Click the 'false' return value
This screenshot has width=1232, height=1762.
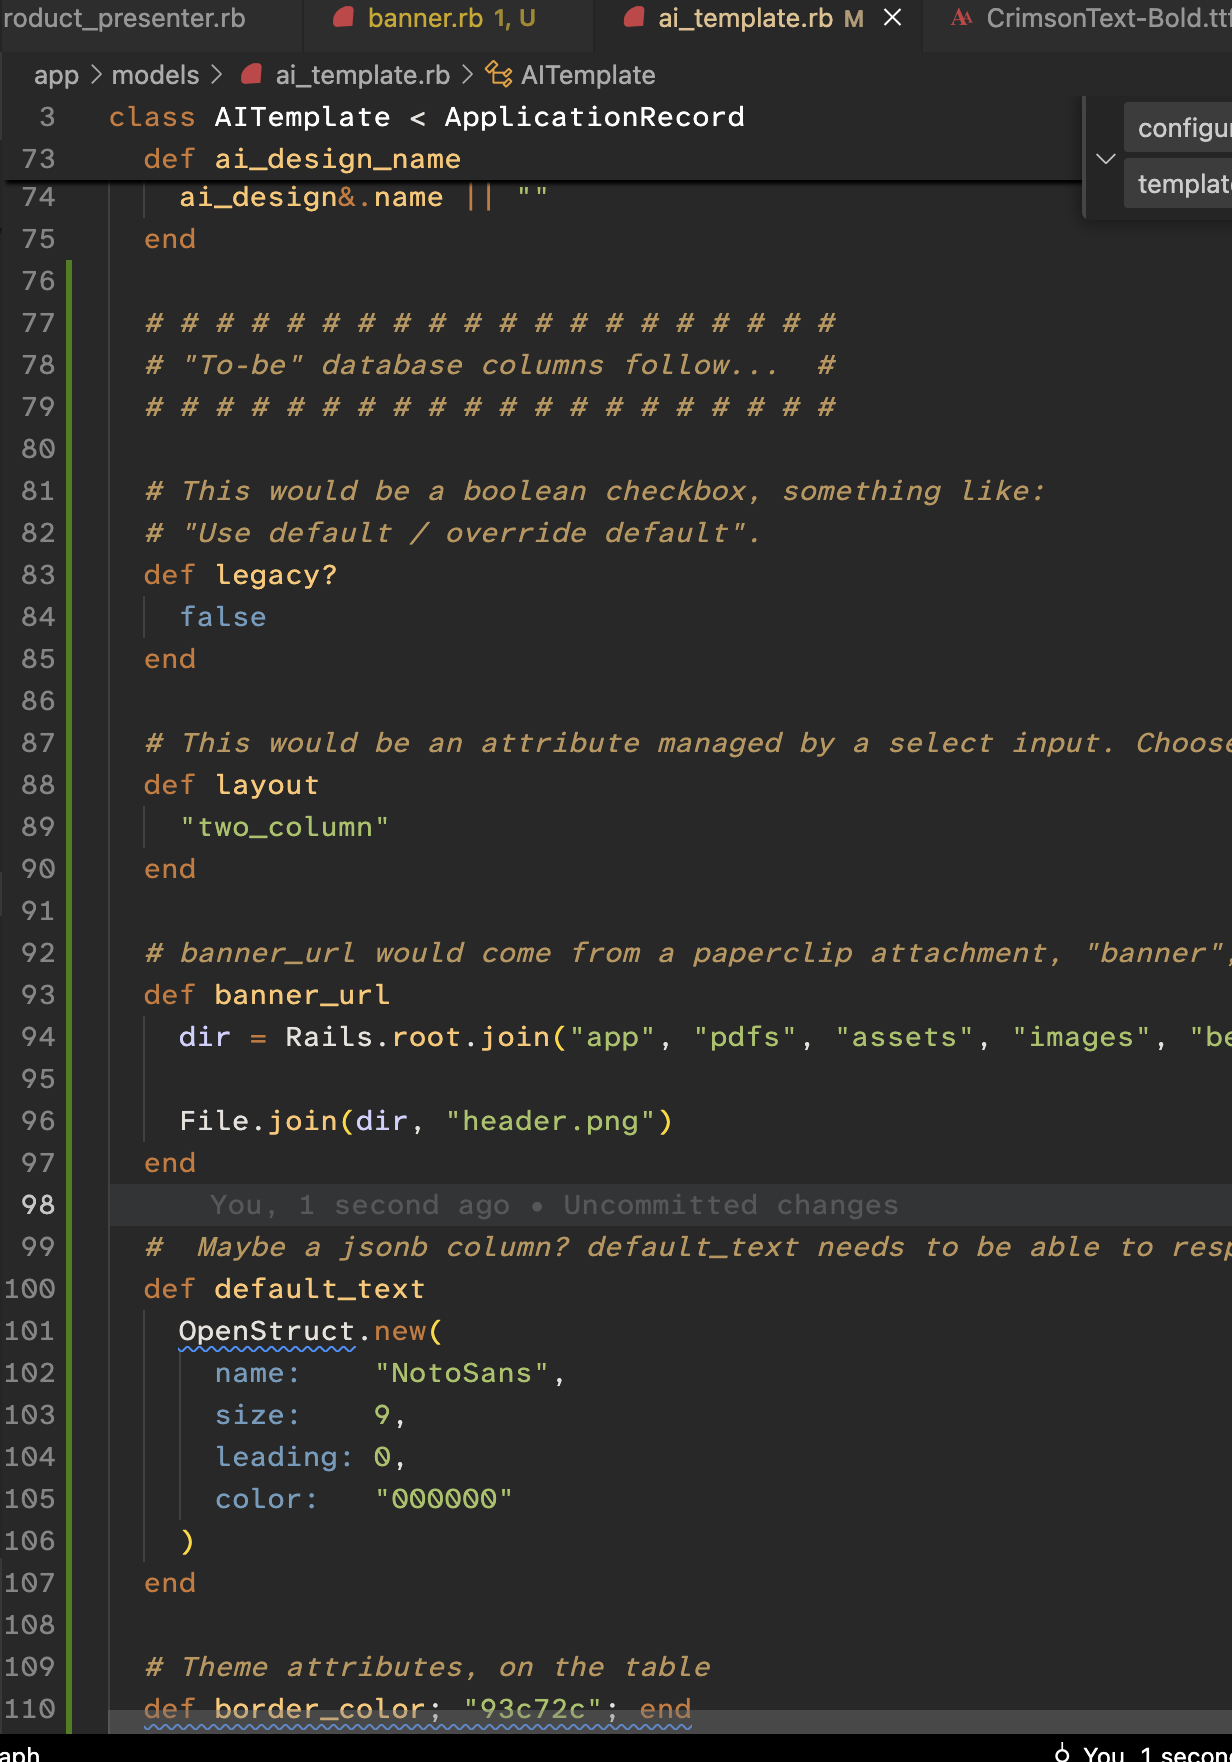coord(223,617)
